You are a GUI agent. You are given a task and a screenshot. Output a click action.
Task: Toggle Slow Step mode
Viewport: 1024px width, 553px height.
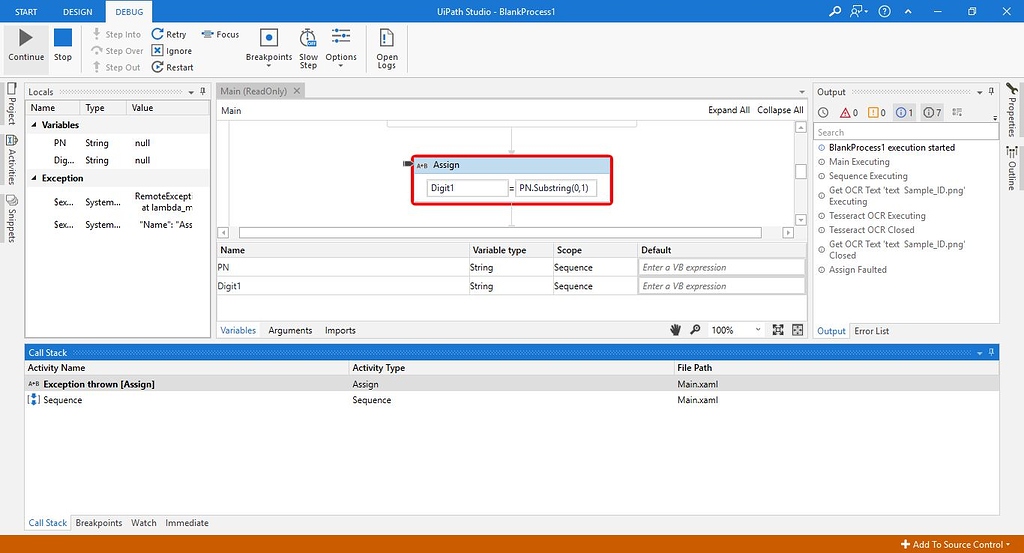[308, 49]
